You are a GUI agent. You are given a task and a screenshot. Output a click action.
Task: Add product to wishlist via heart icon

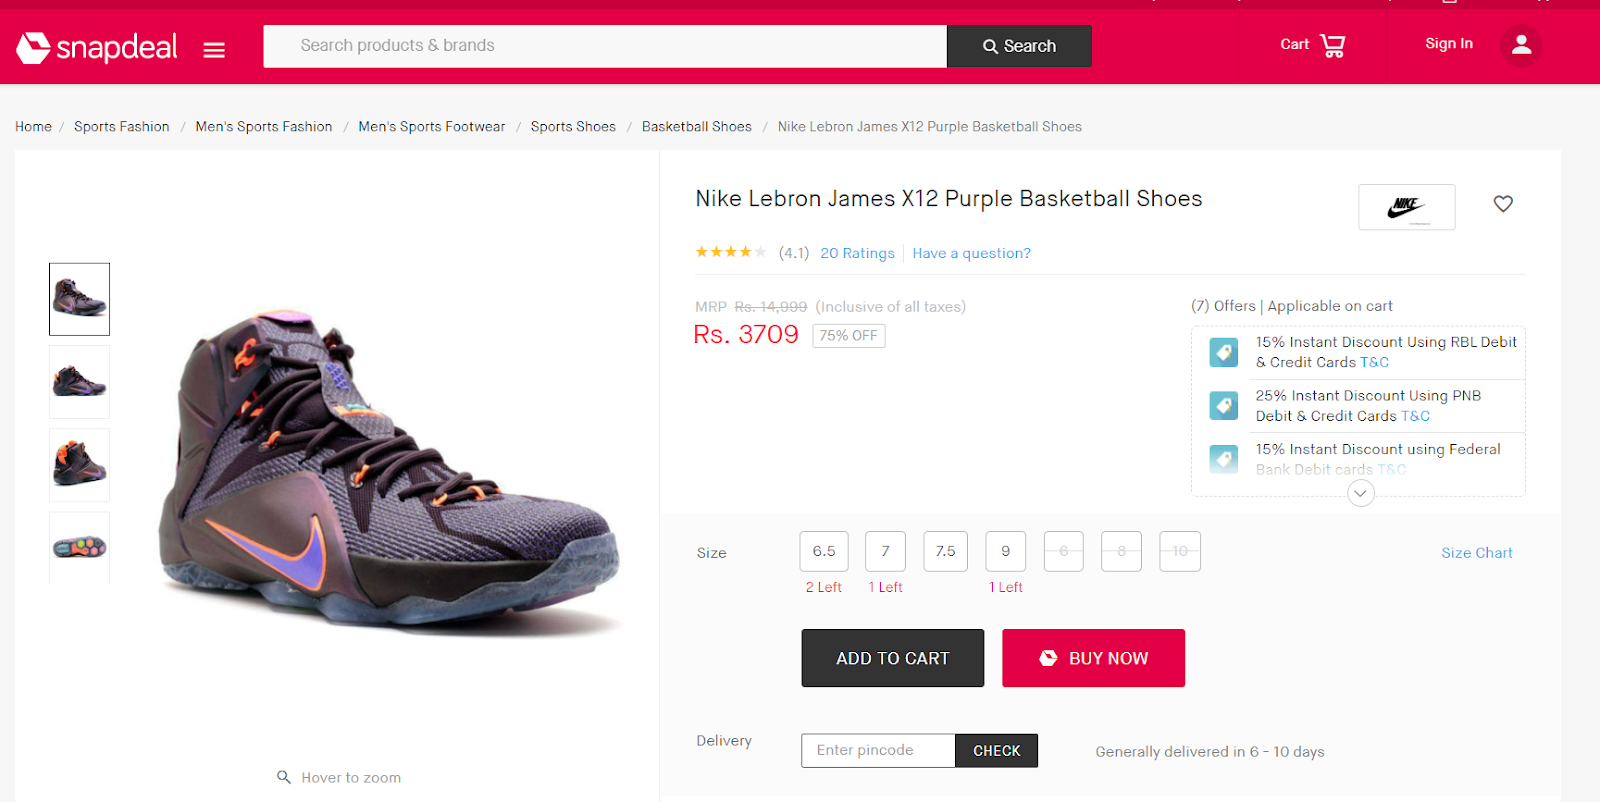tap(1503, 203)
